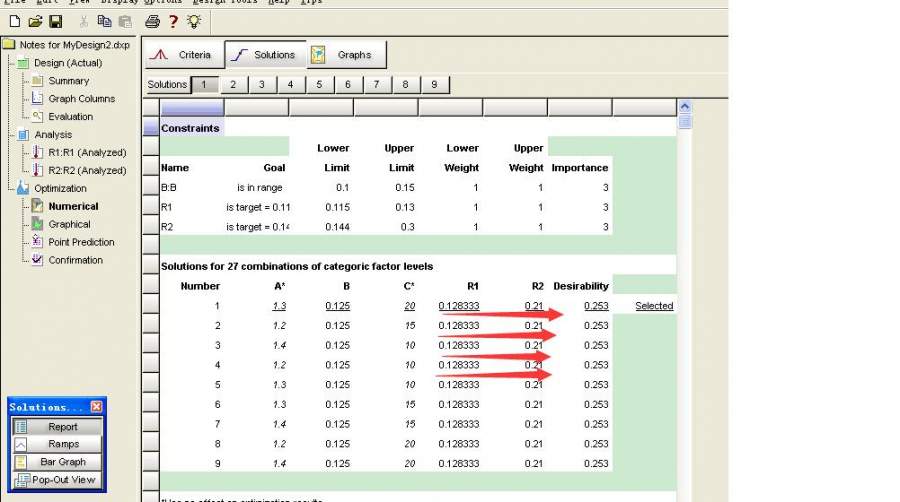Click the table's scroll up arrow
Viewport: 900px width, 502px height.
tap(684, 106)
